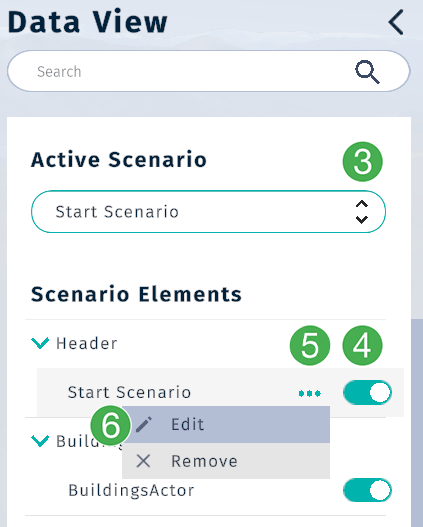Viewport: 423px width, 527px height.
Task: Click the up-down stepper arrows of scenario selector
Action: pyautogui.click(x=362, y=212)
